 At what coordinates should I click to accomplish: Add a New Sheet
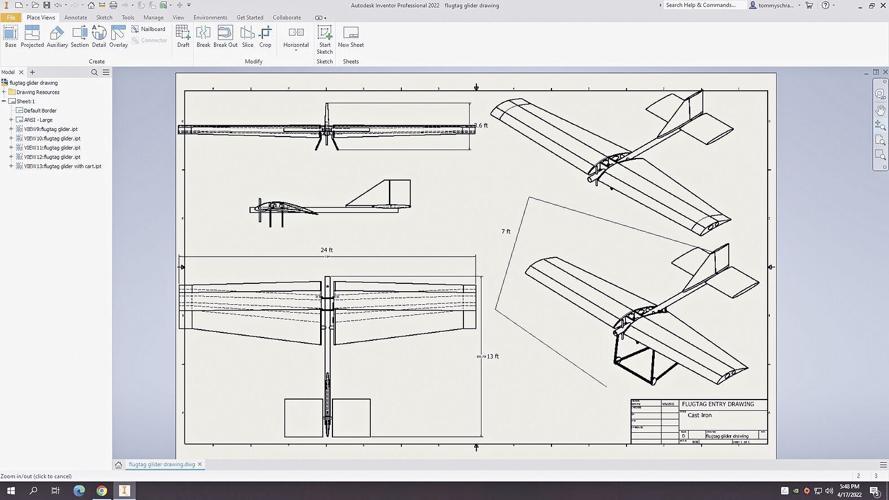pos(351,37)
